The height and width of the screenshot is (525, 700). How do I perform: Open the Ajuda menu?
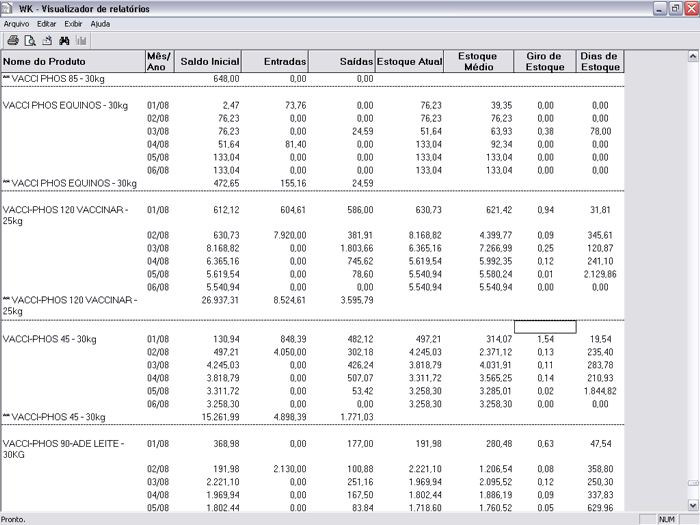click(100, 22)
